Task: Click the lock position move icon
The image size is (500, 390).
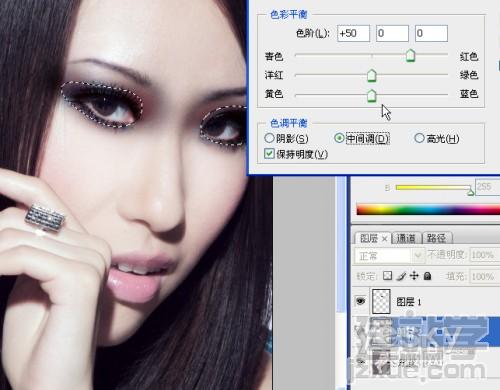Action: click(x=414, y=276)
